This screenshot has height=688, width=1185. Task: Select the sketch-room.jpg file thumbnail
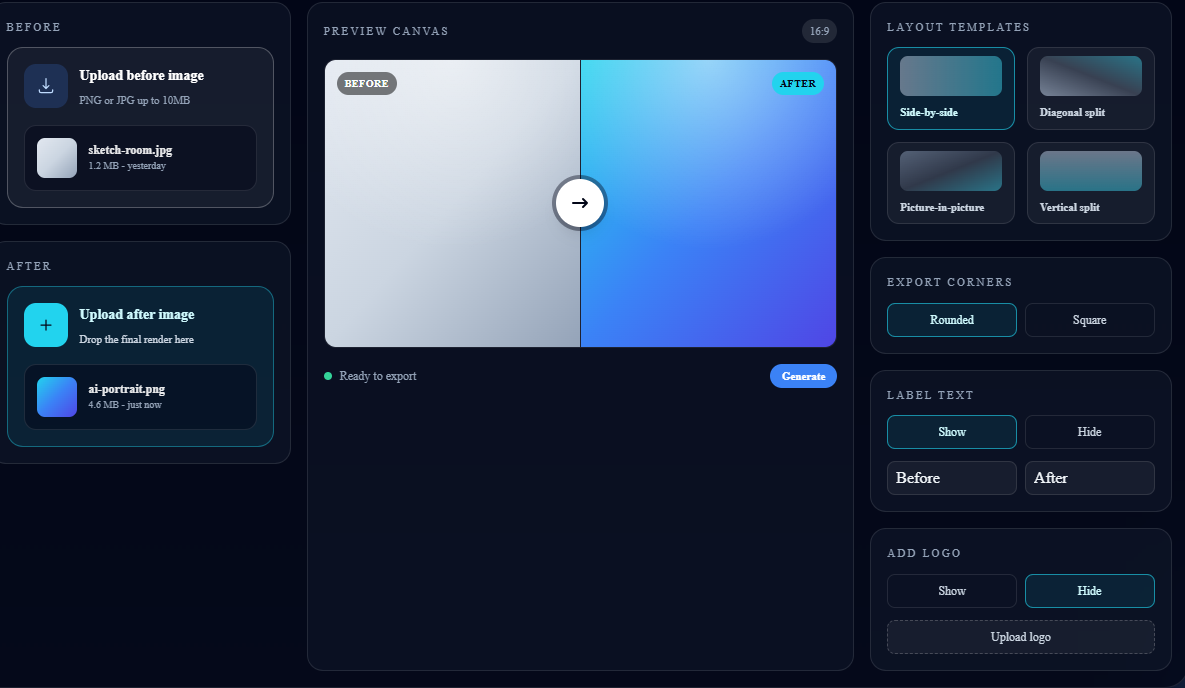(x=56, y=157)
